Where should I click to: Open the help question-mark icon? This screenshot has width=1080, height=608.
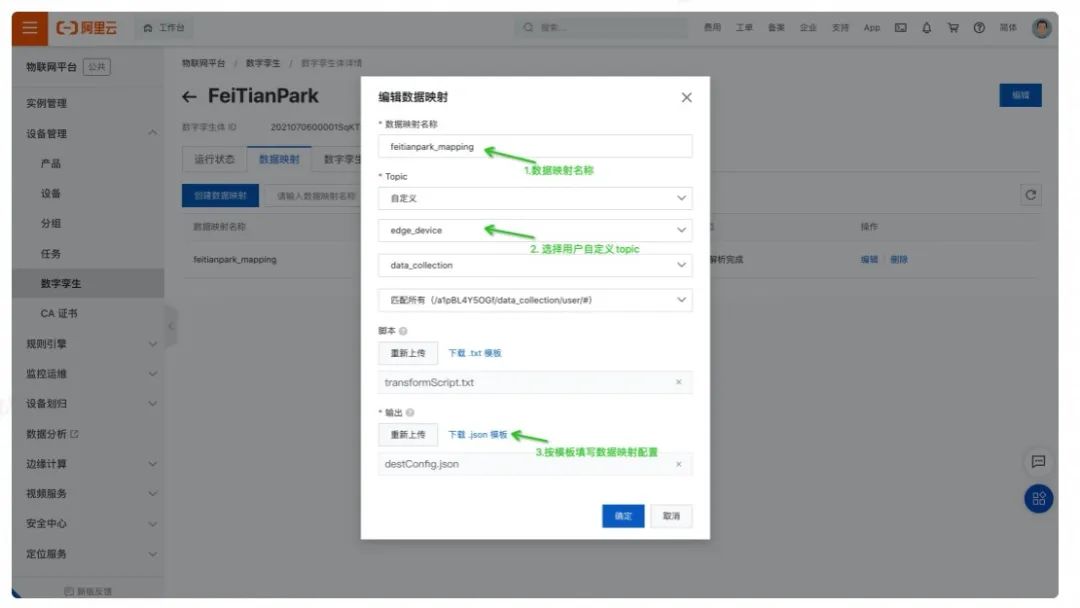979,28
